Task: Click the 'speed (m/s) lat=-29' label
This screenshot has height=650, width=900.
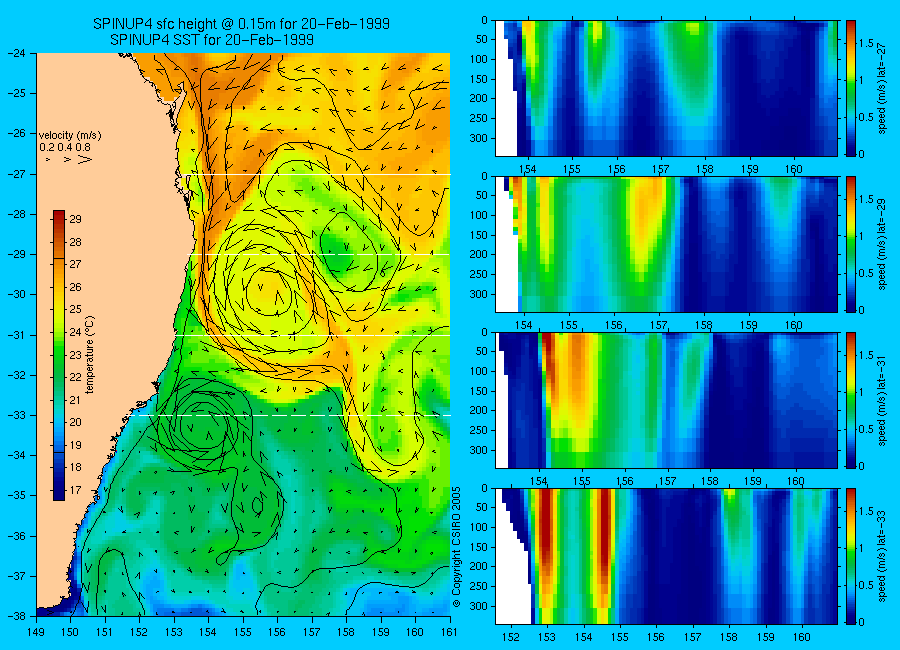Action: click(883, 245)
